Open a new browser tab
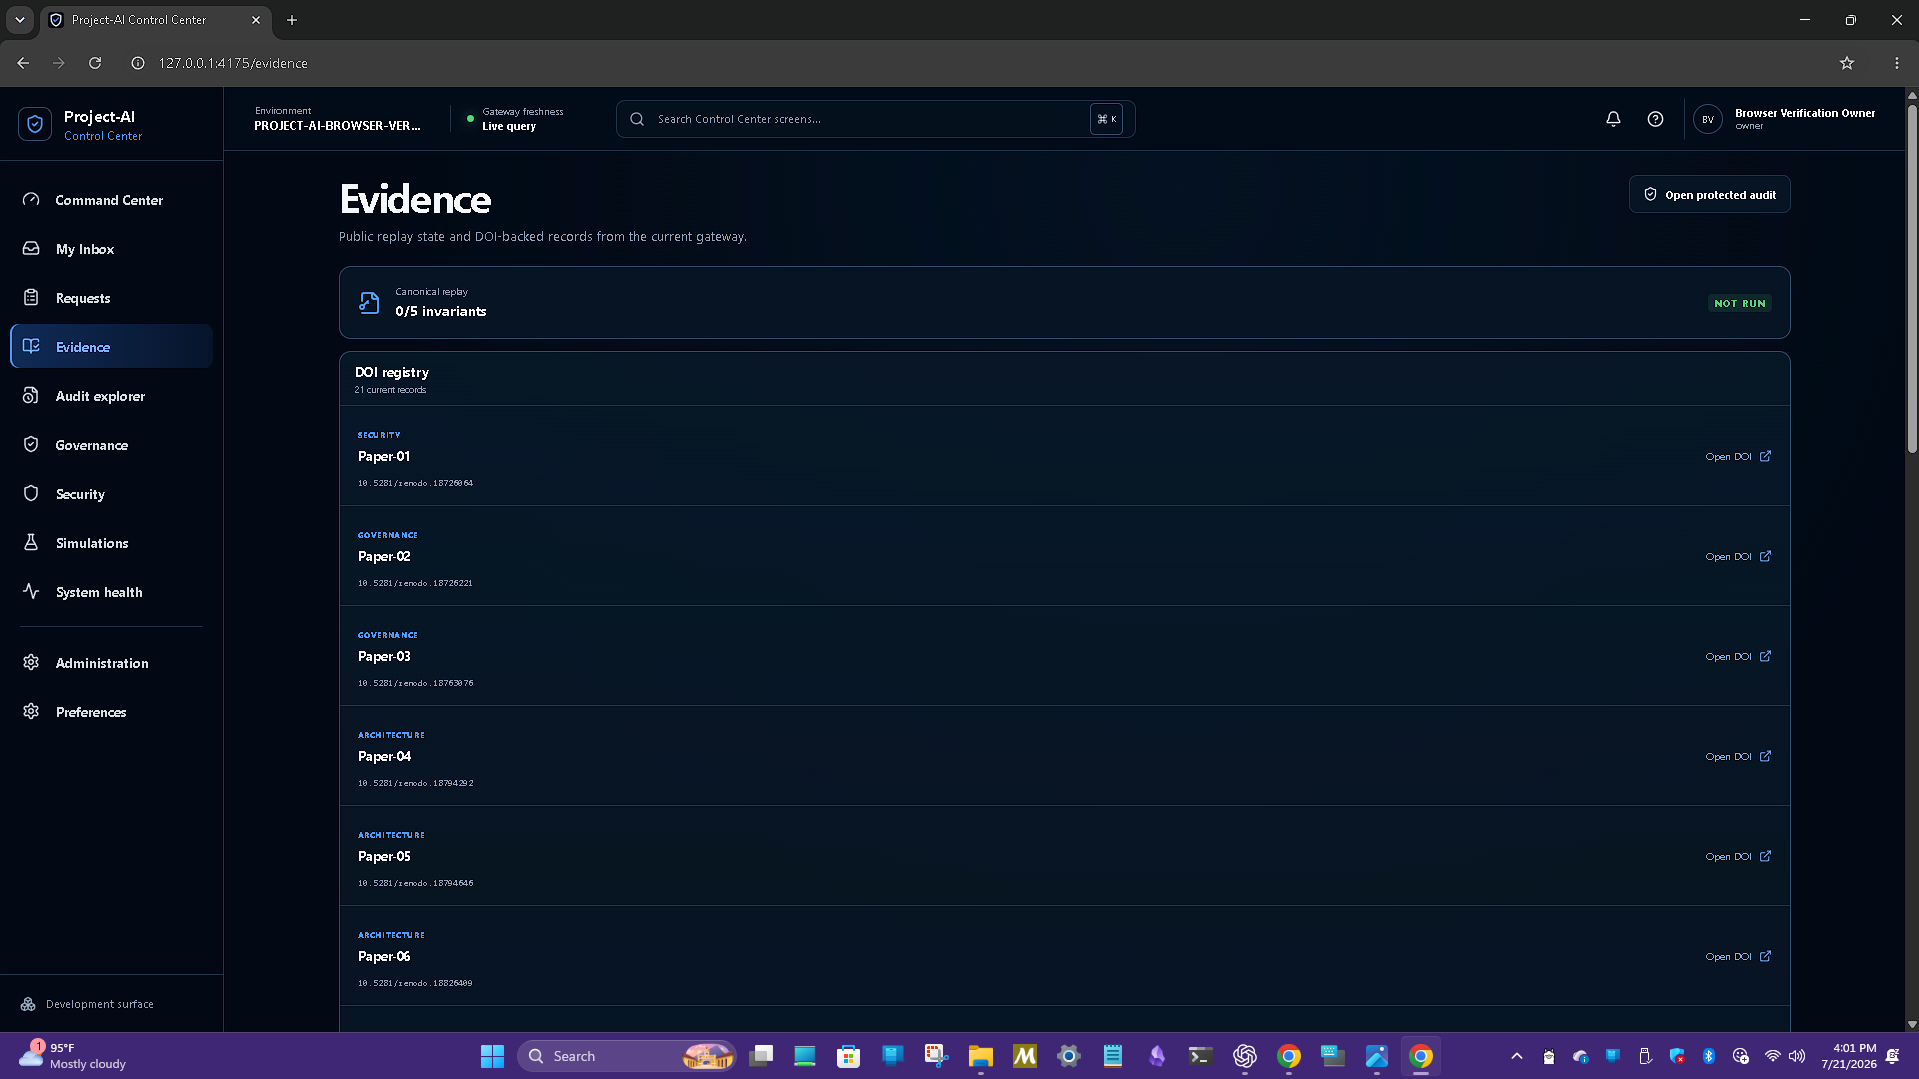The width and height of the screenshot is (1919, 1079). coord(292,20)
